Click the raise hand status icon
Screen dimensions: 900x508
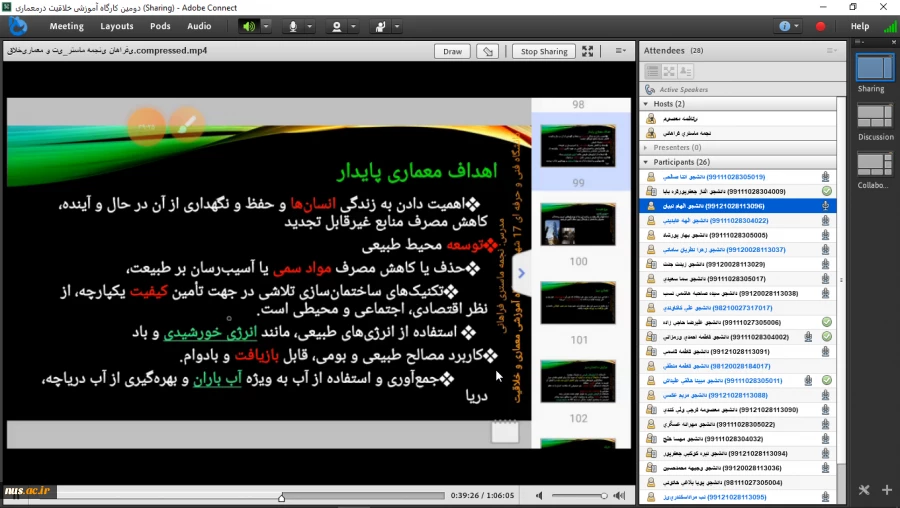[381, 26]
